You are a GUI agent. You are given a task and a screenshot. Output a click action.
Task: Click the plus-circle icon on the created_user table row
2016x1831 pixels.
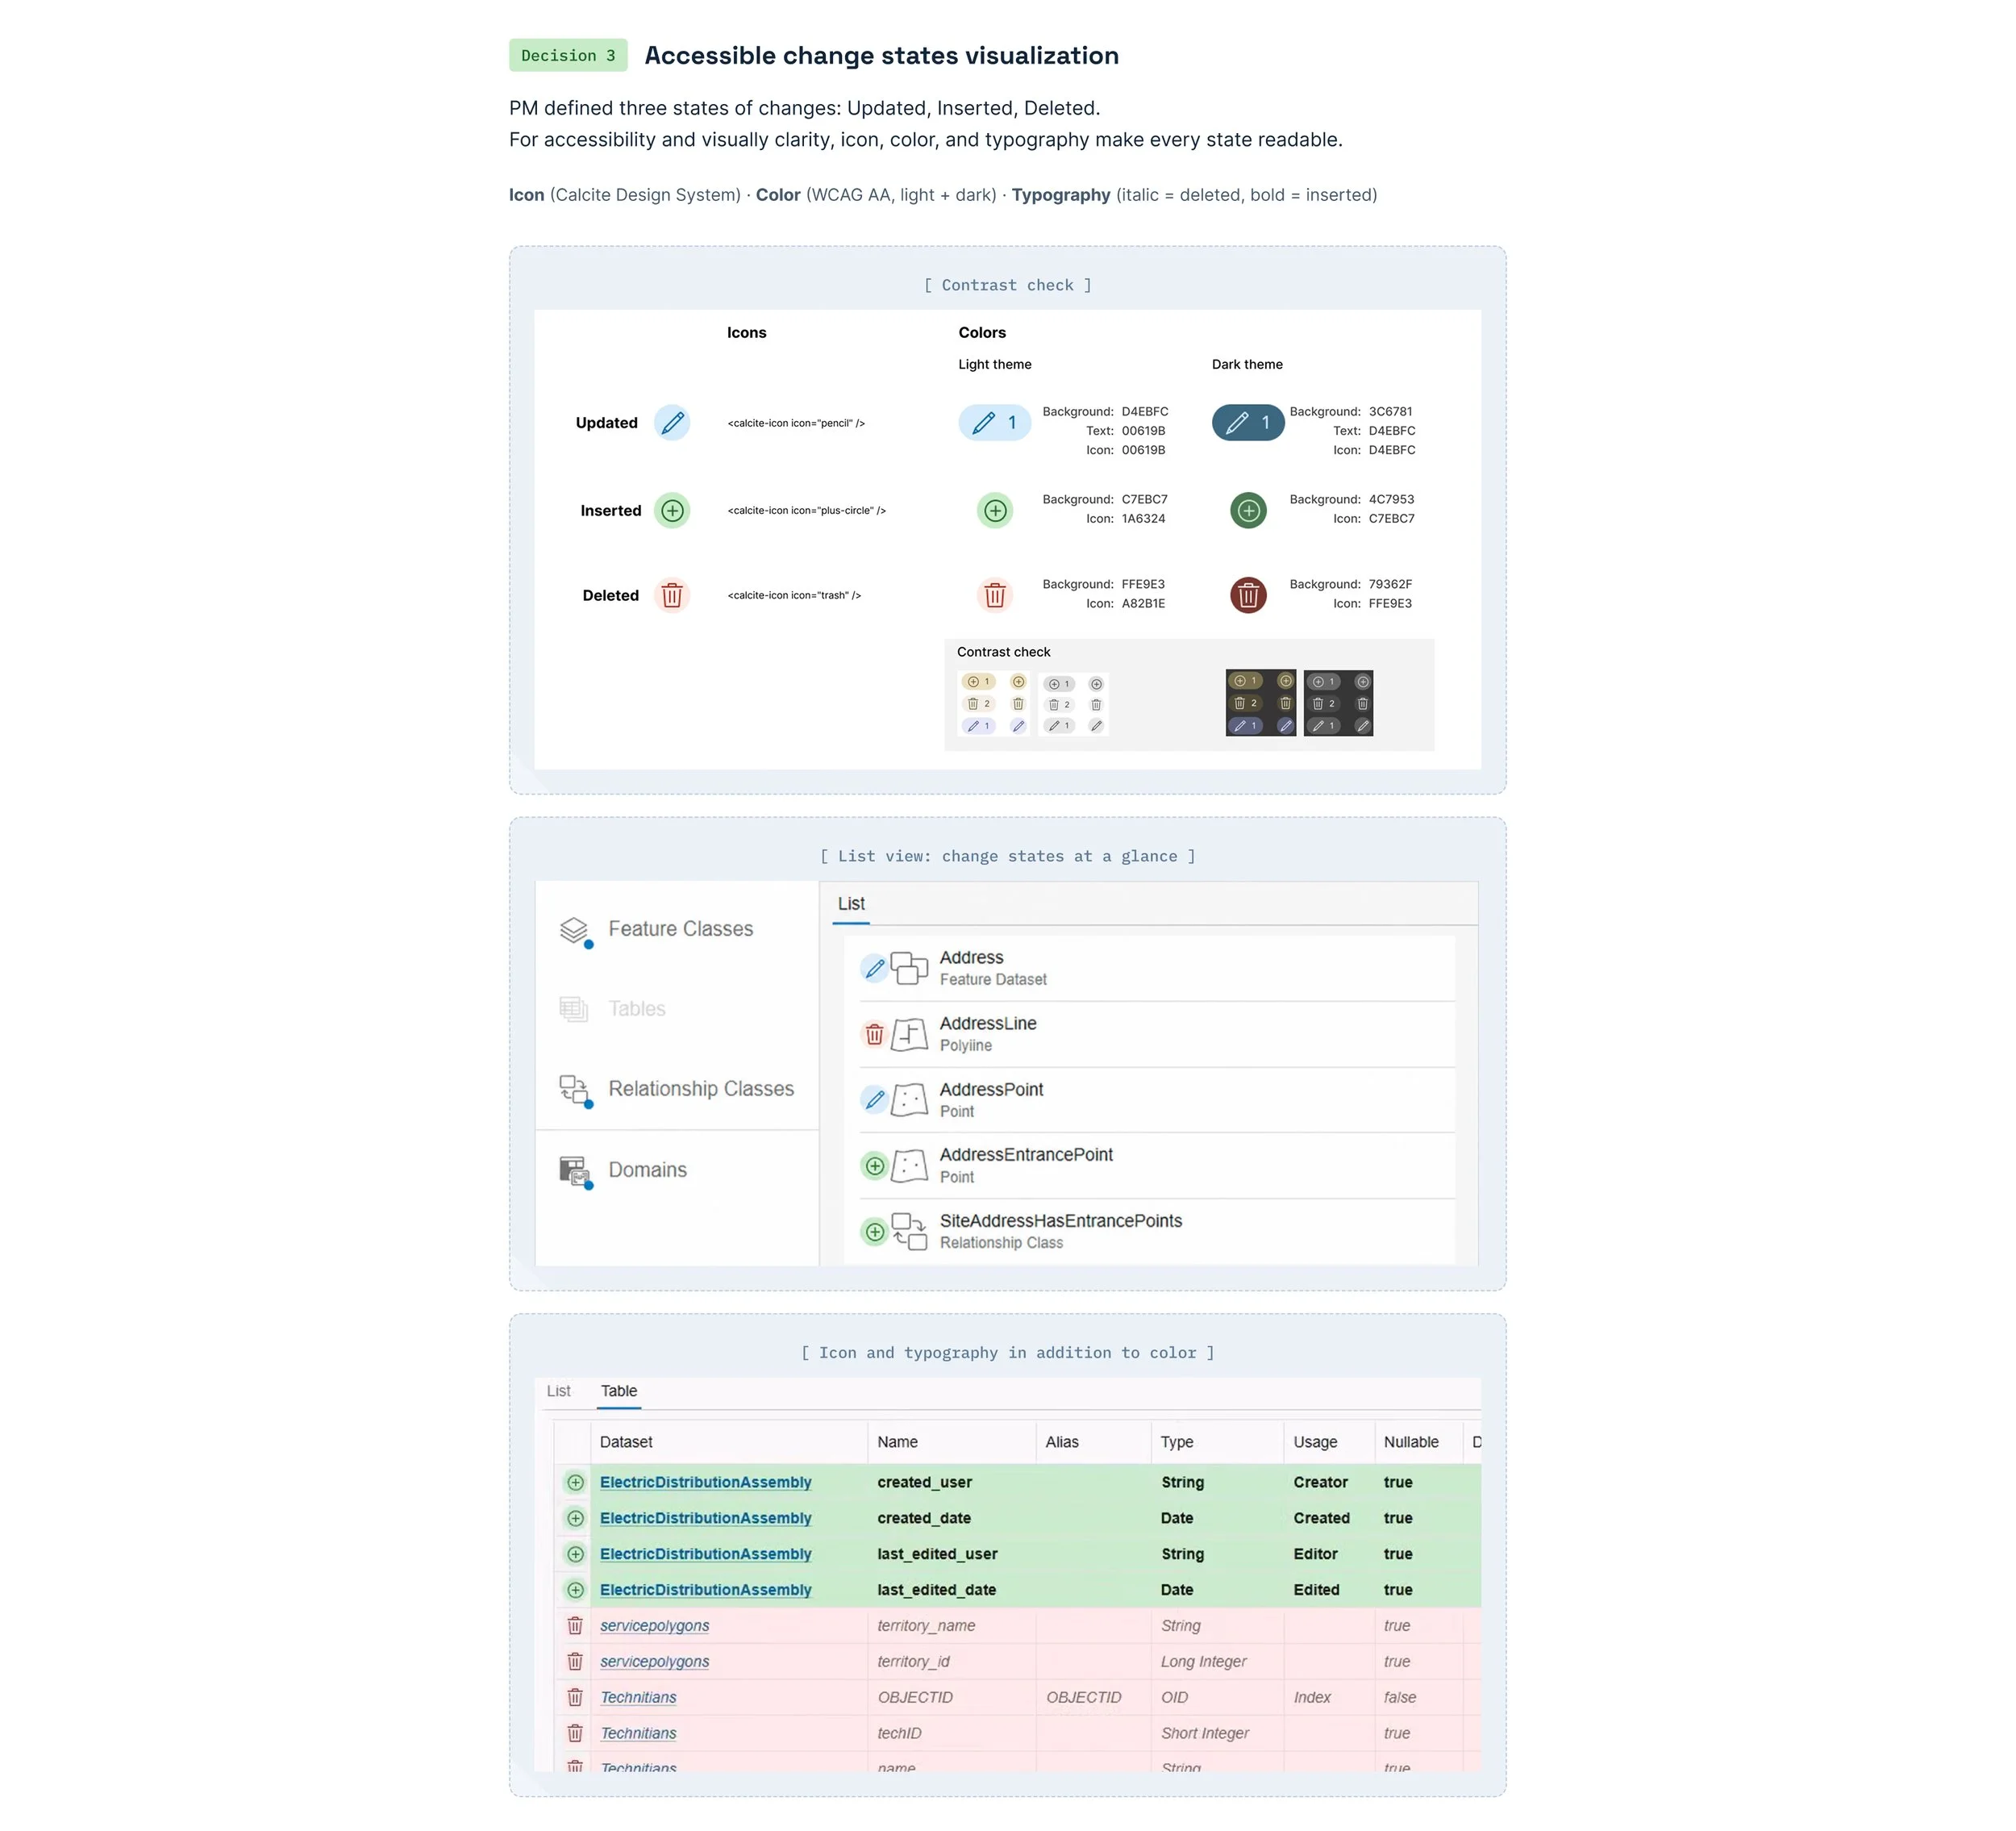point(575,1483)
